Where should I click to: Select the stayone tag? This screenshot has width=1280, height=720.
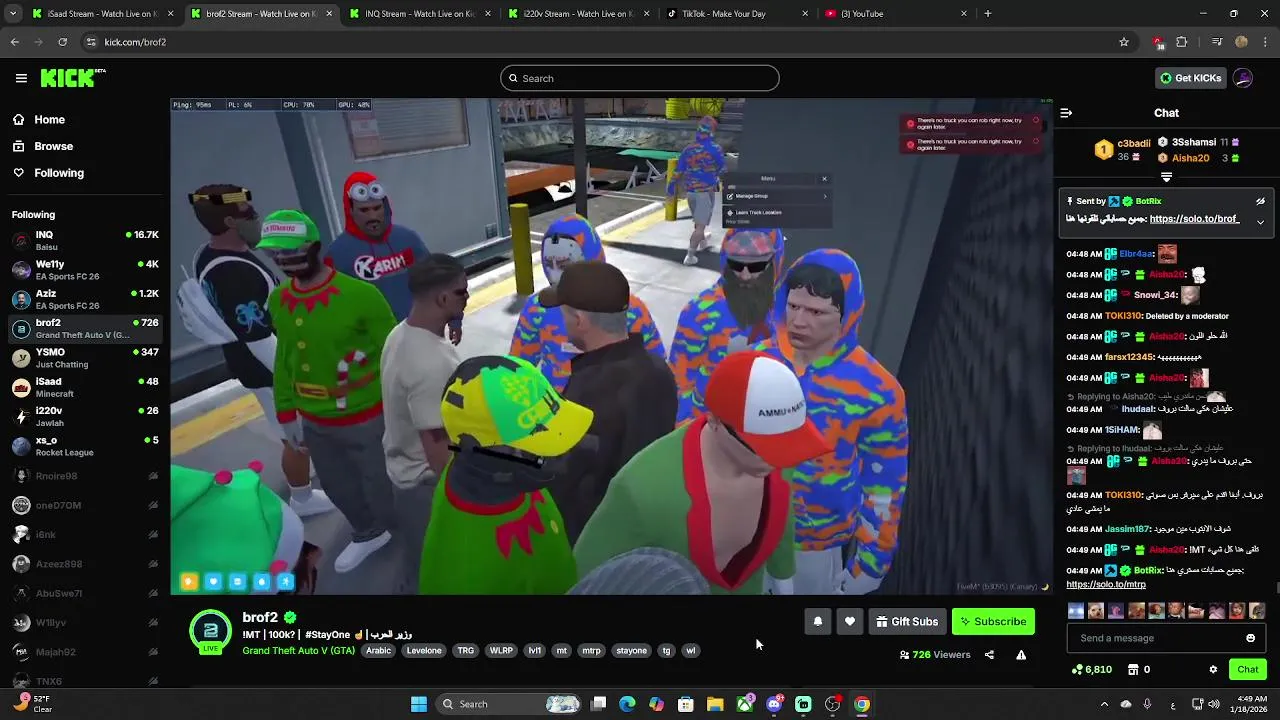(x=631, y=651)
